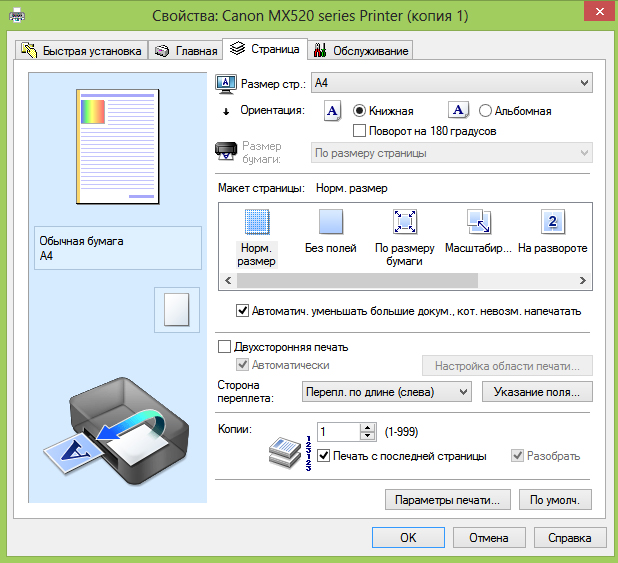This screenshot has width=618, height=563.
Task: Click the Указание поля... button
Action: (x=537, y=391)
